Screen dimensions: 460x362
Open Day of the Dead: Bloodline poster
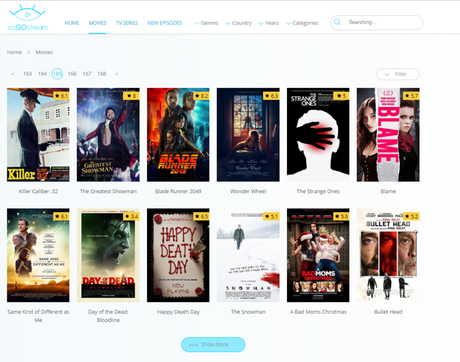[108, 255]
